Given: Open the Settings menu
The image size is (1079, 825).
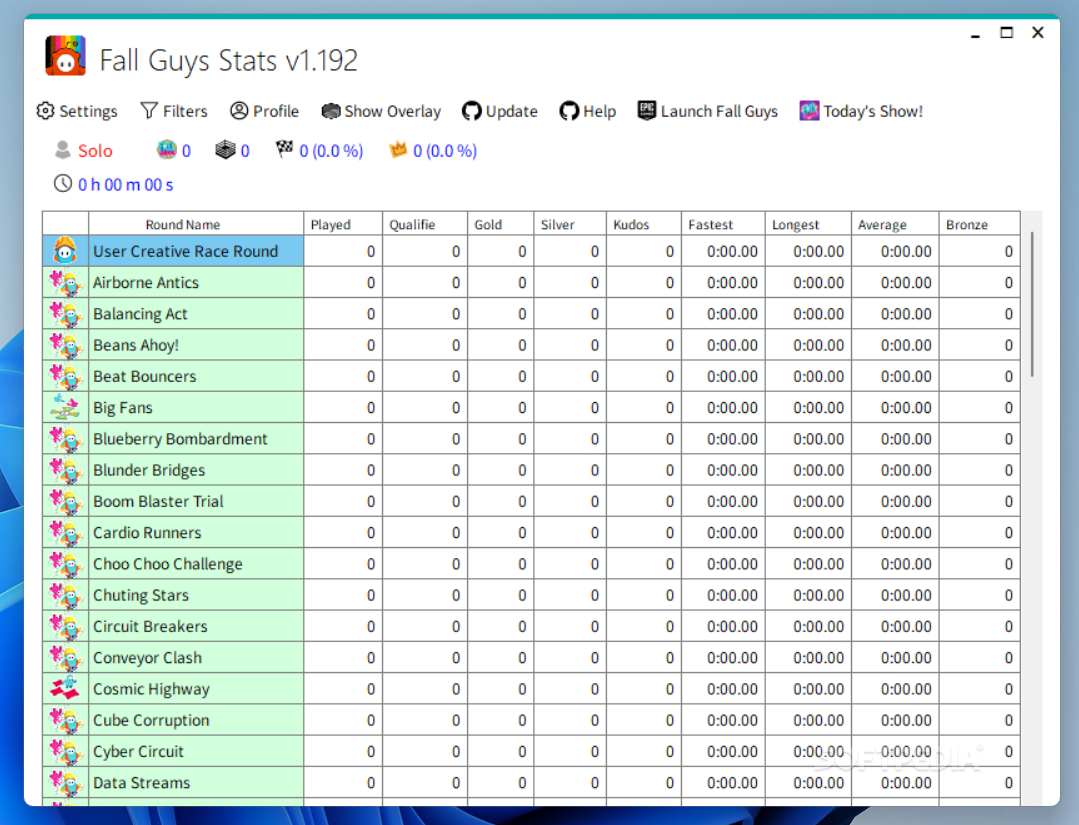Looking at the screenshot, I should click(77, 111).
